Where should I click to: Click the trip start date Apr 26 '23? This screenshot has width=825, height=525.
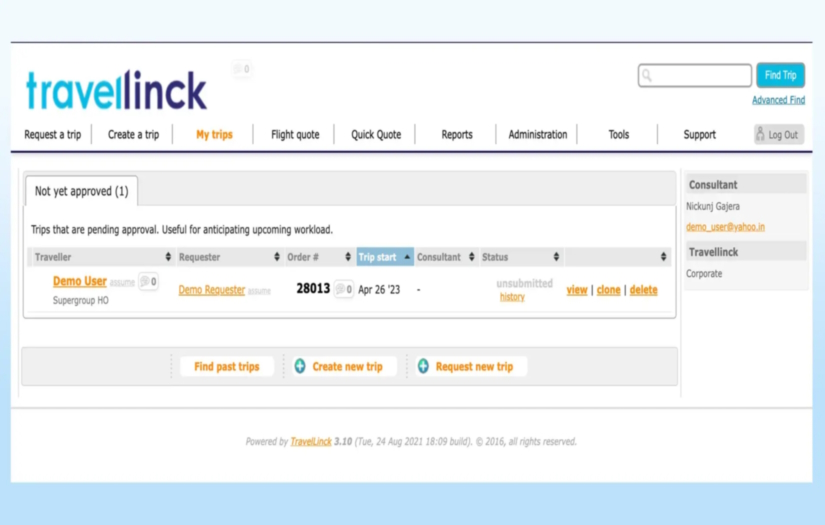point(379,289)
